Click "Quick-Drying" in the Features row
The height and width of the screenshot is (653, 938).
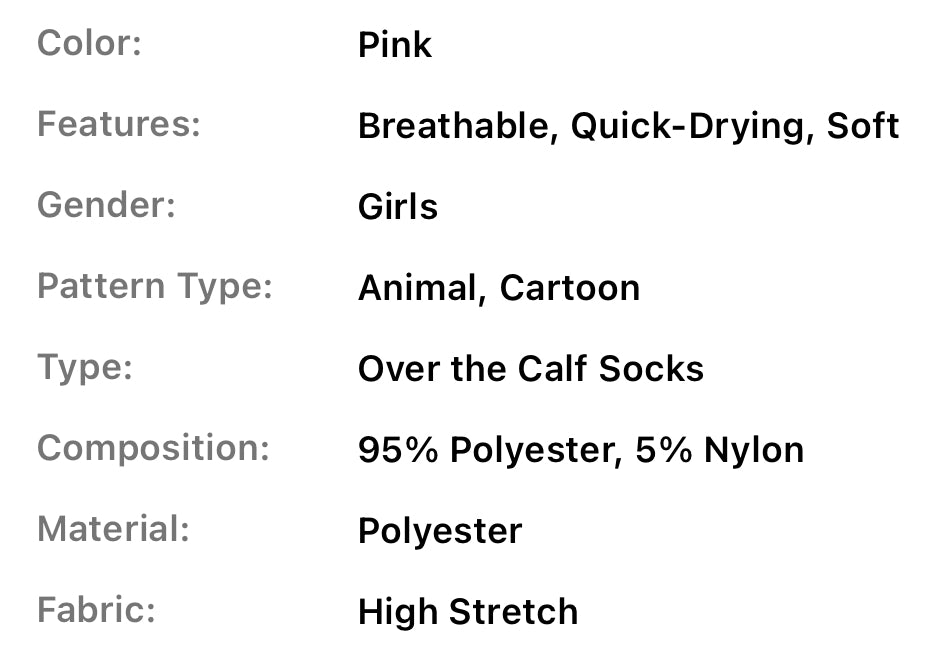pyautogui.click(x=689, y=126)
